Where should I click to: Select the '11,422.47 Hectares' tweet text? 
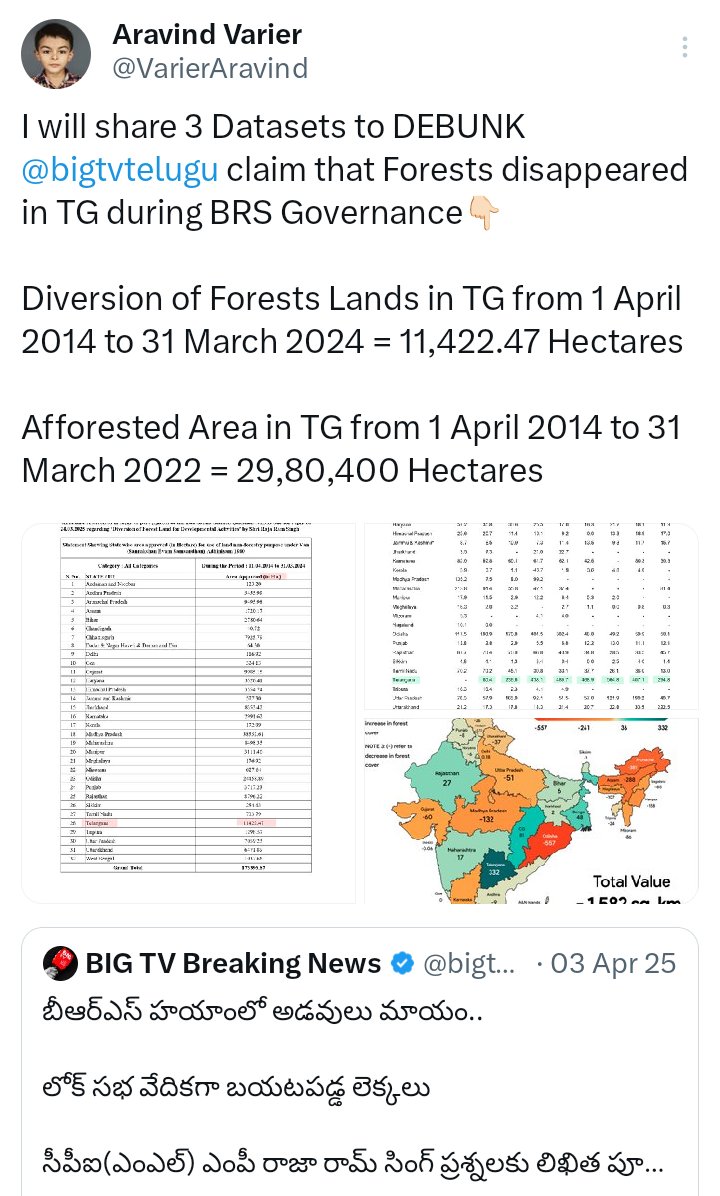(x=541, y=341)
